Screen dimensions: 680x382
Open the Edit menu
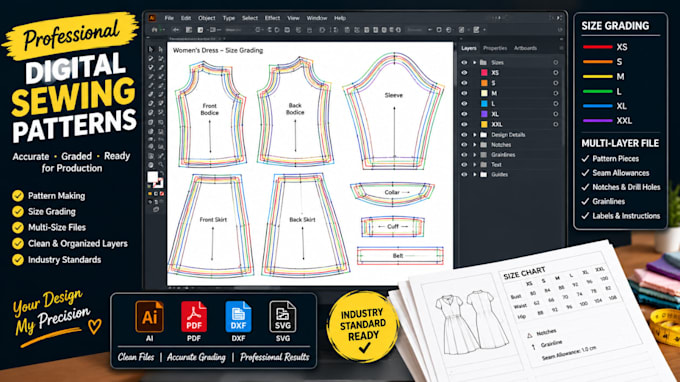tap(186, 18)
